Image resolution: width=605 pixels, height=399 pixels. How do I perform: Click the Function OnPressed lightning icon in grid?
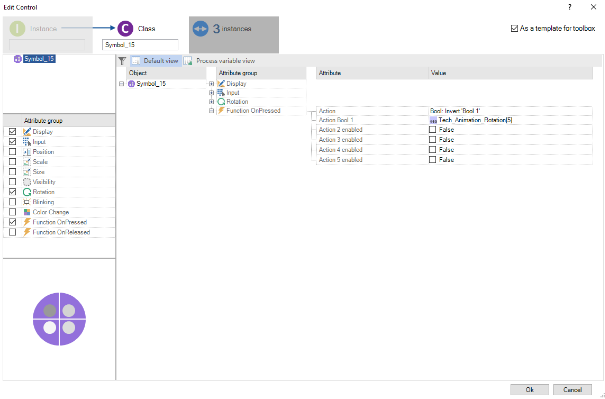pyautogui.click(x=221, y=111)
